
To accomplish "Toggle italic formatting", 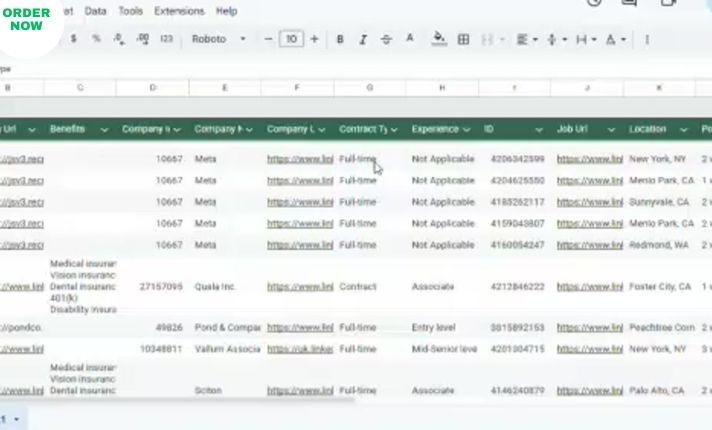I will coord(363,40).
